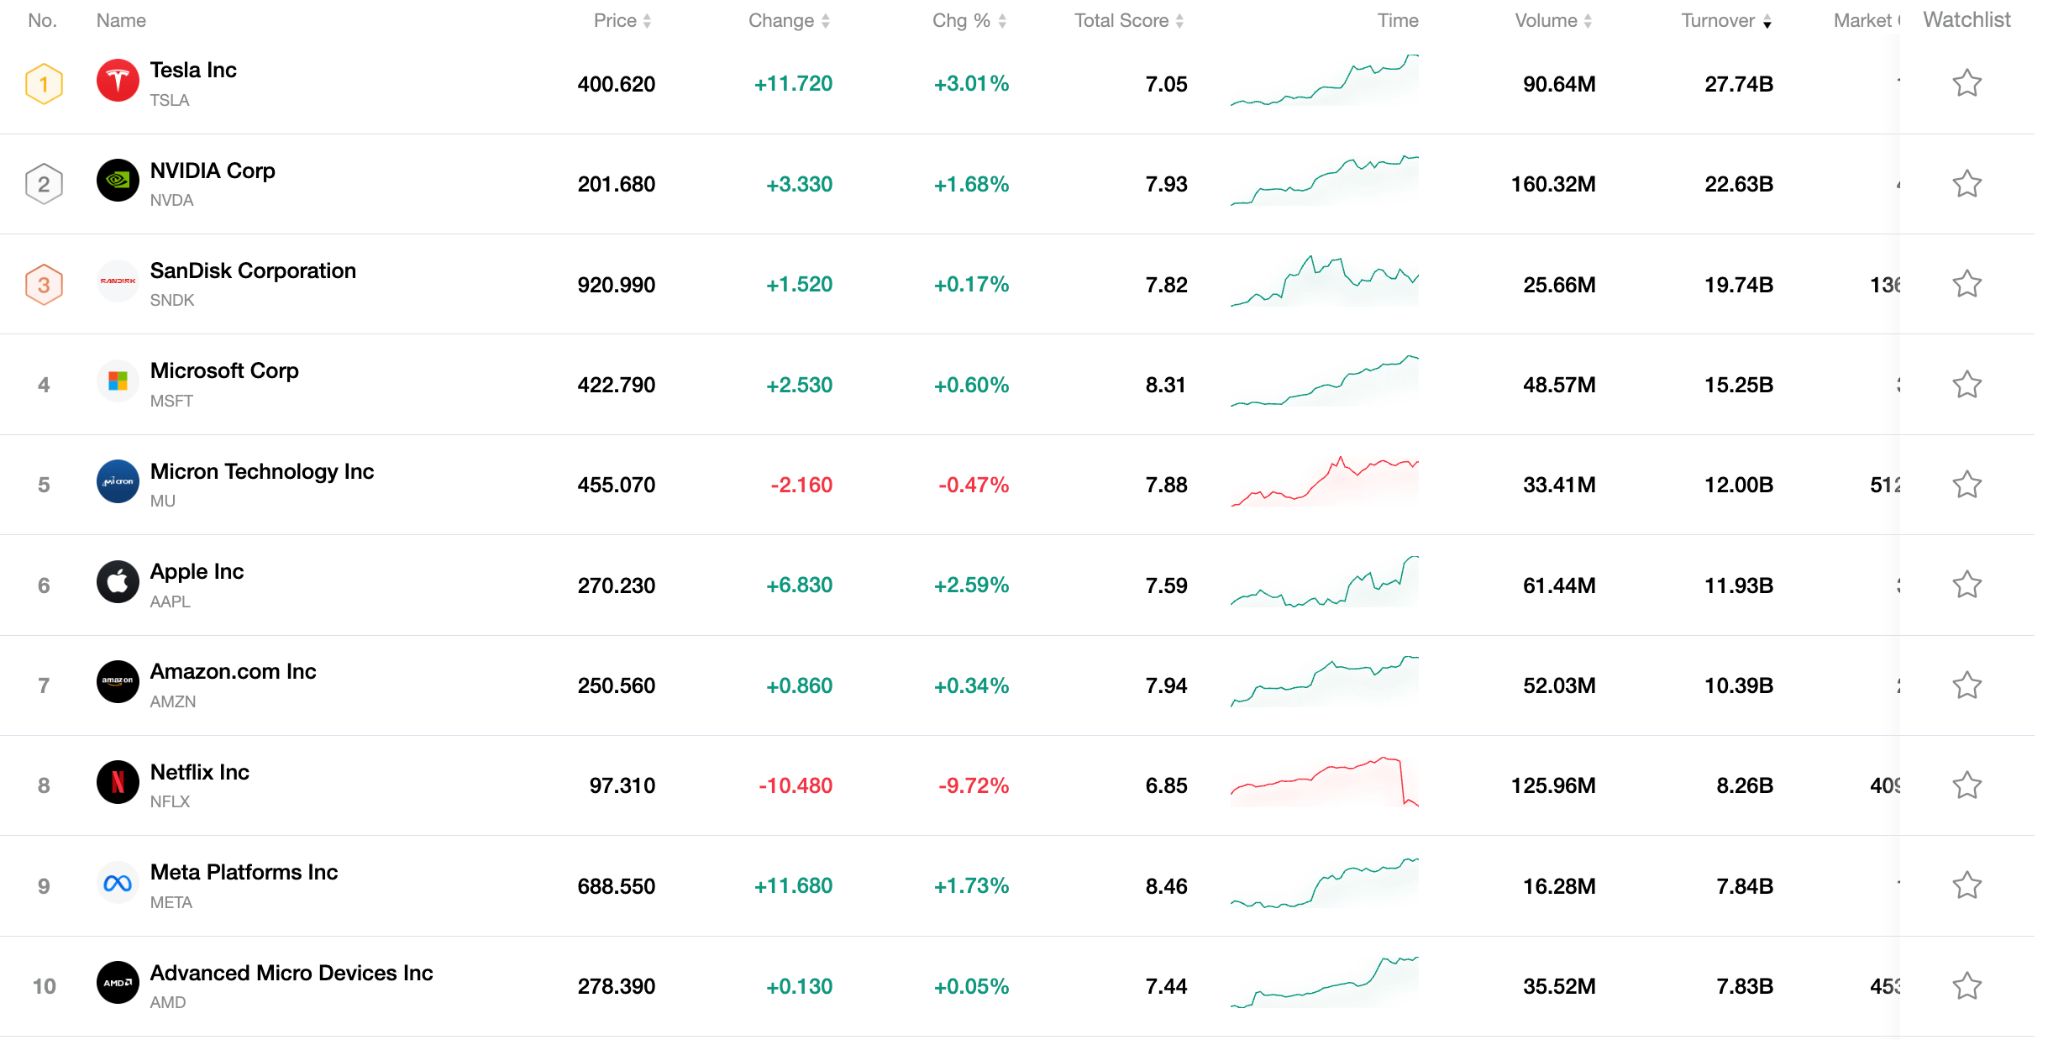The height and width of the screenshot is (1040, 2048).
Task: Click the Total Score column header
Action: 1126,20
